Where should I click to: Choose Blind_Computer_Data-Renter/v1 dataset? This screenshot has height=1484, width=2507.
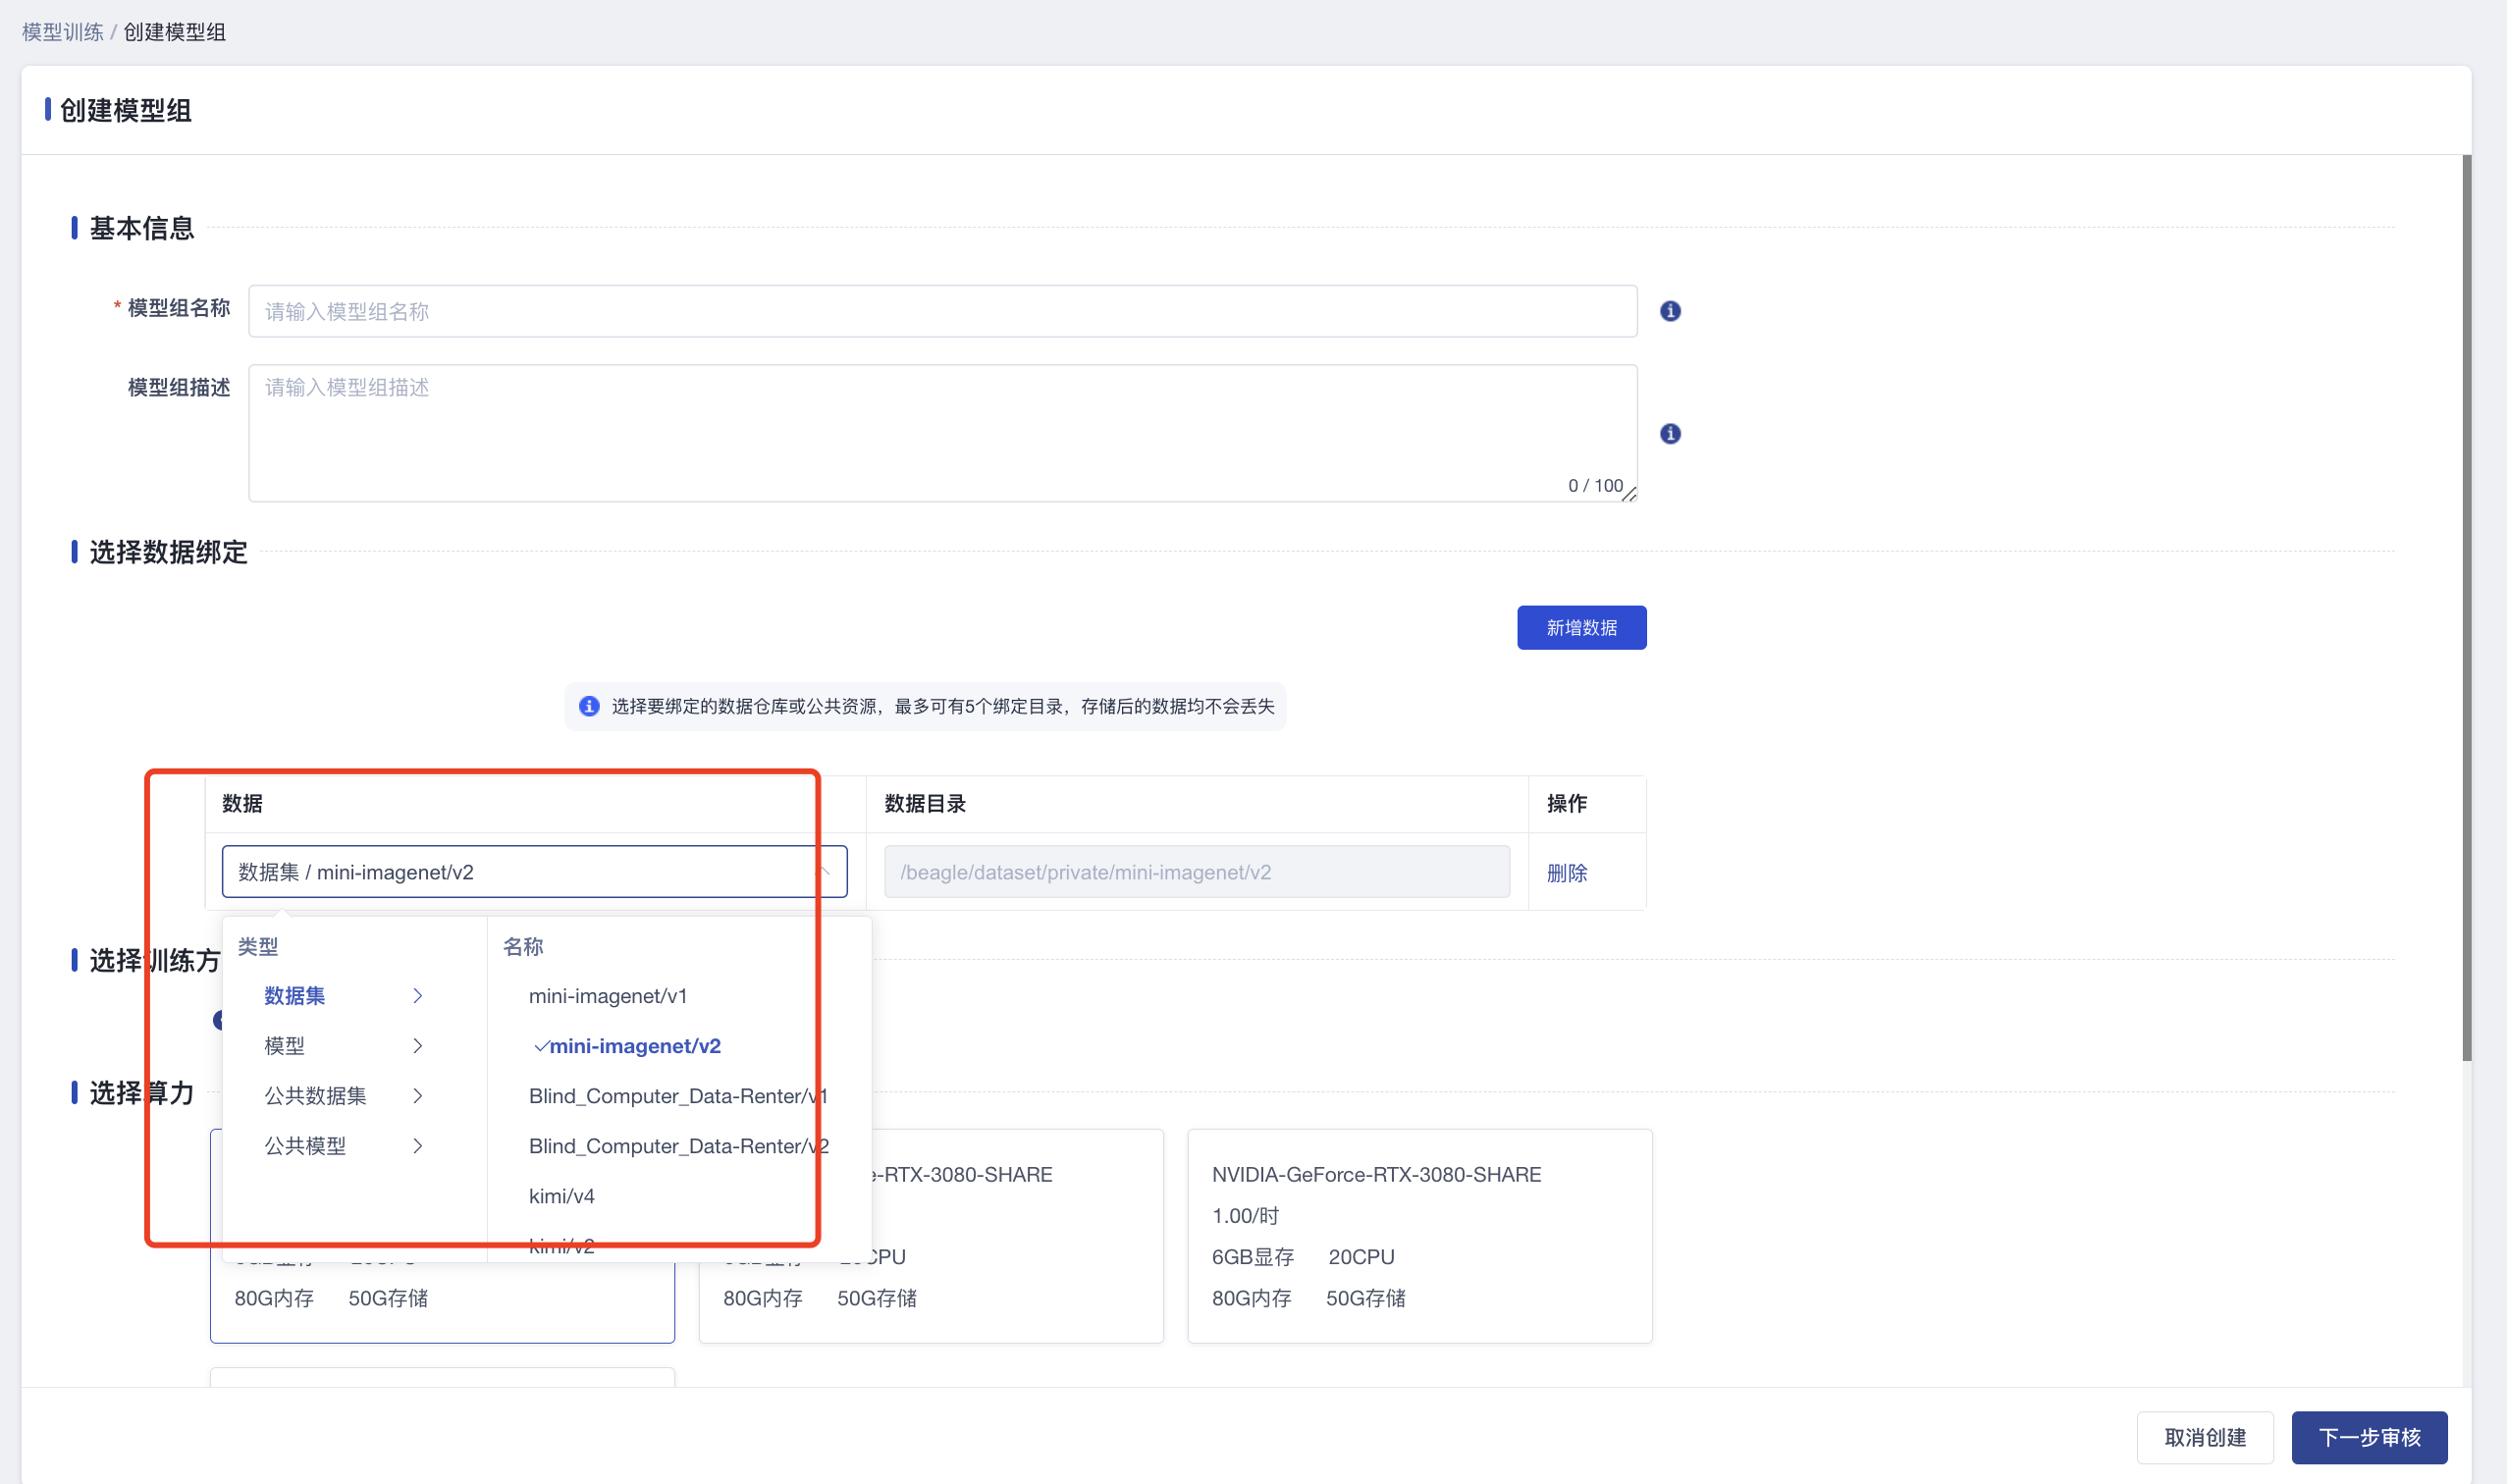pos(677,1096)
